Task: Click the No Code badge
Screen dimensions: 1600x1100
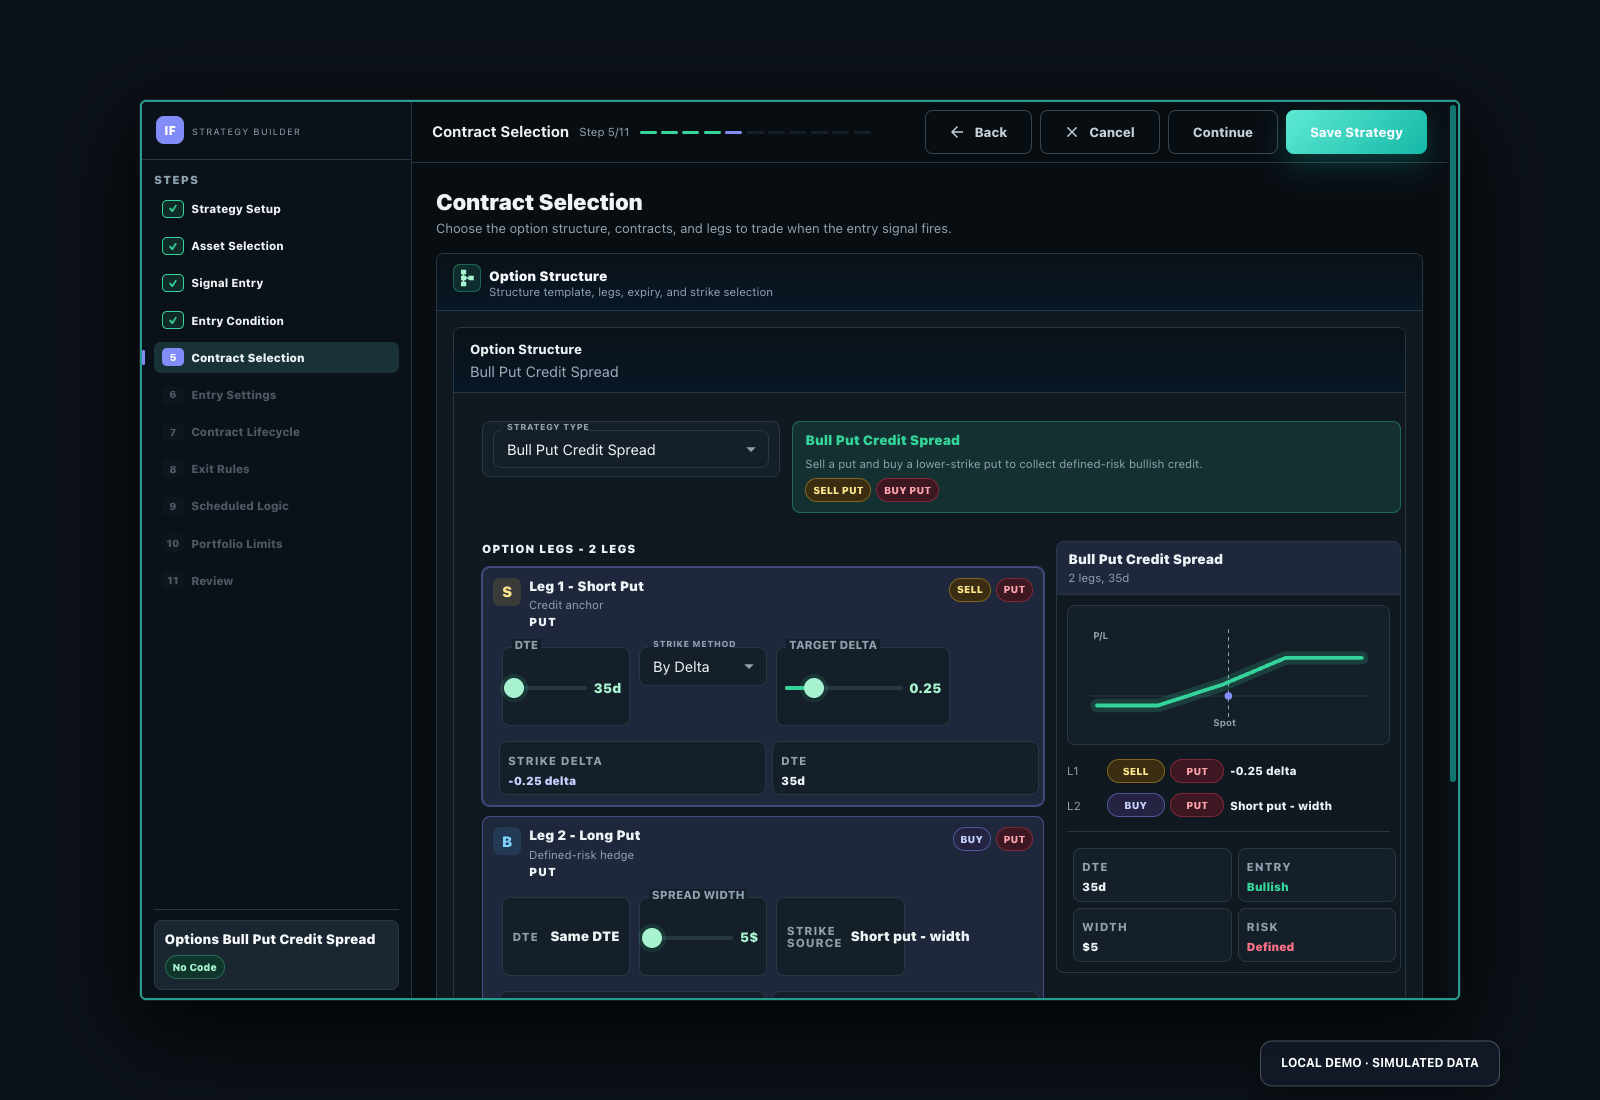Action: [x=194, y=967]
